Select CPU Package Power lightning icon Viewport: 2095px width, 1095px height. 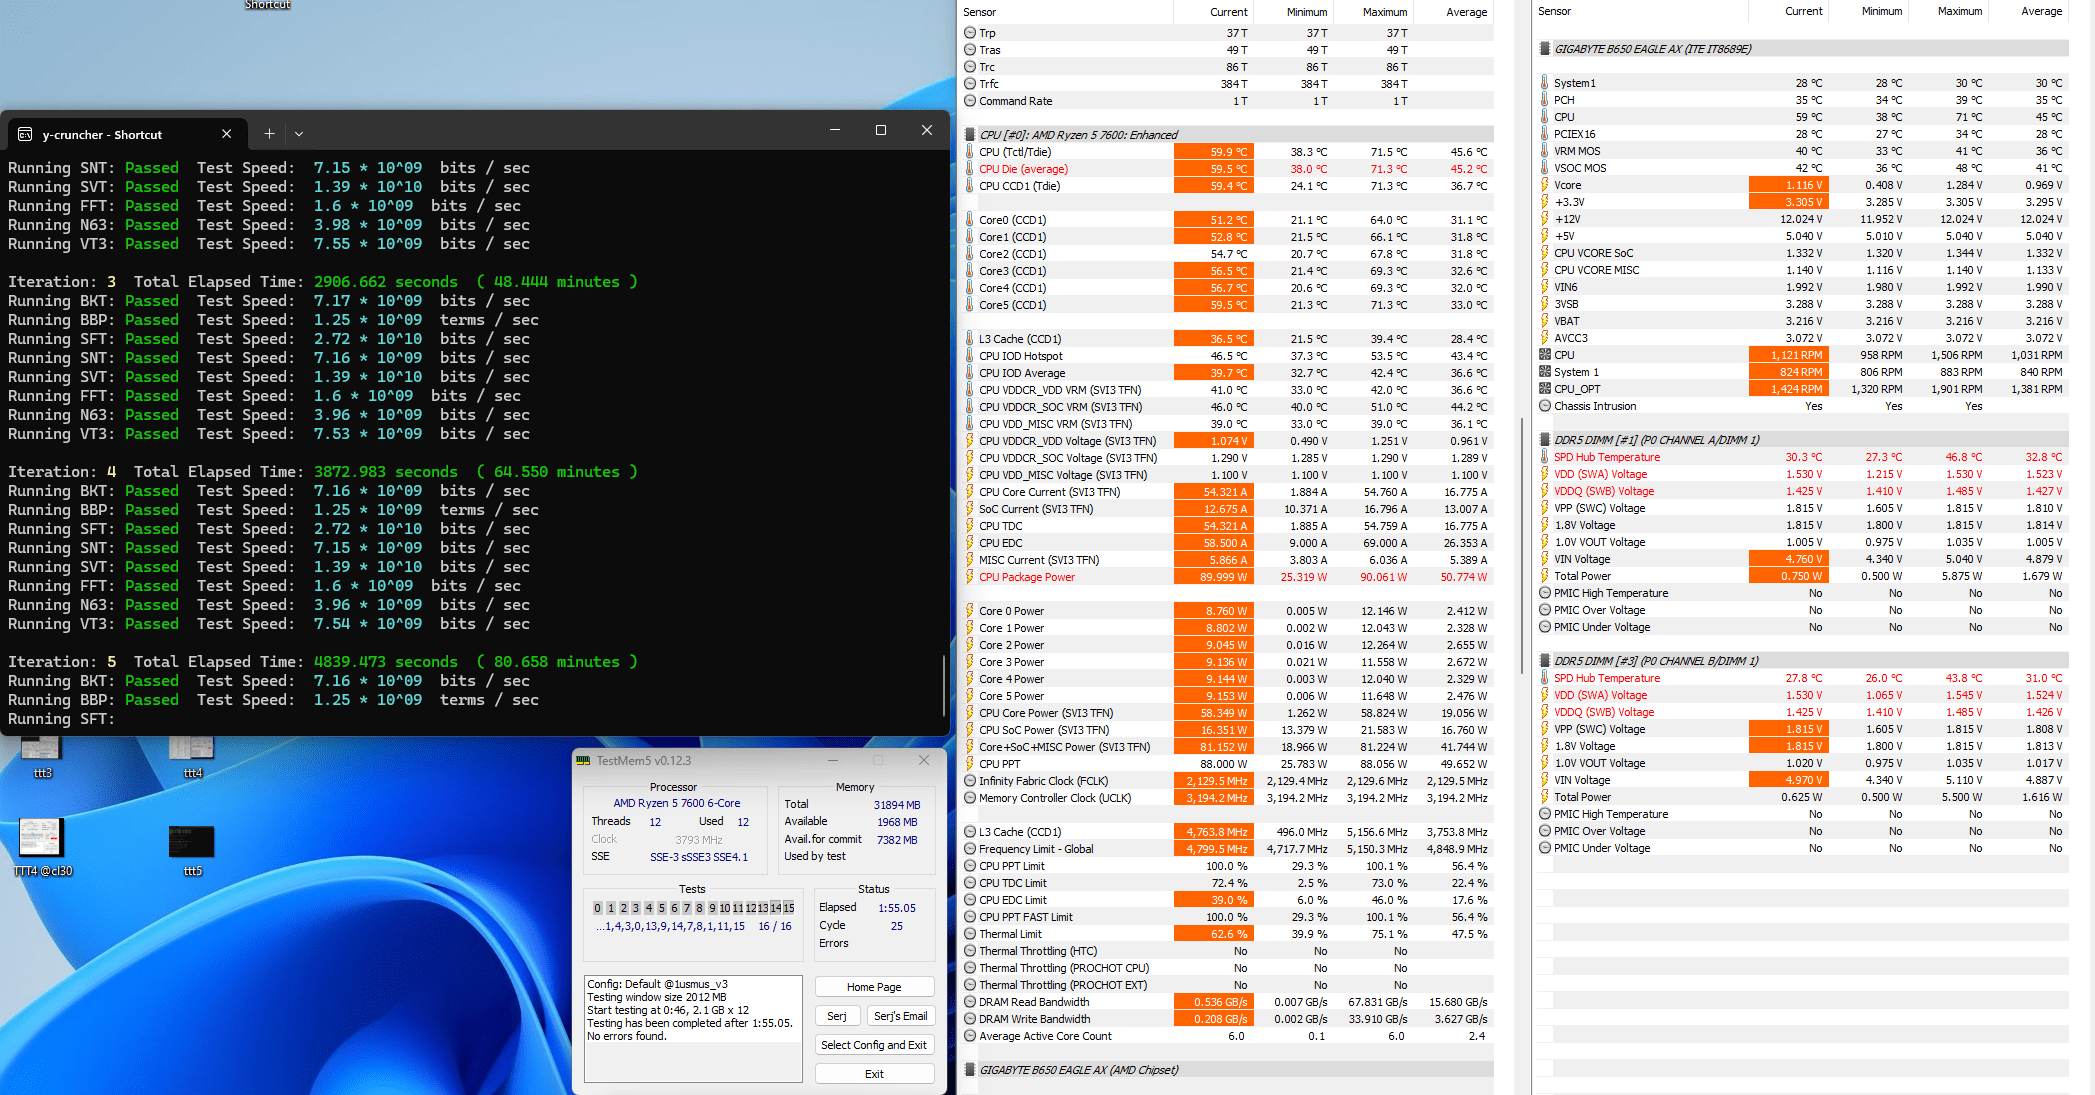coord(970,577)
